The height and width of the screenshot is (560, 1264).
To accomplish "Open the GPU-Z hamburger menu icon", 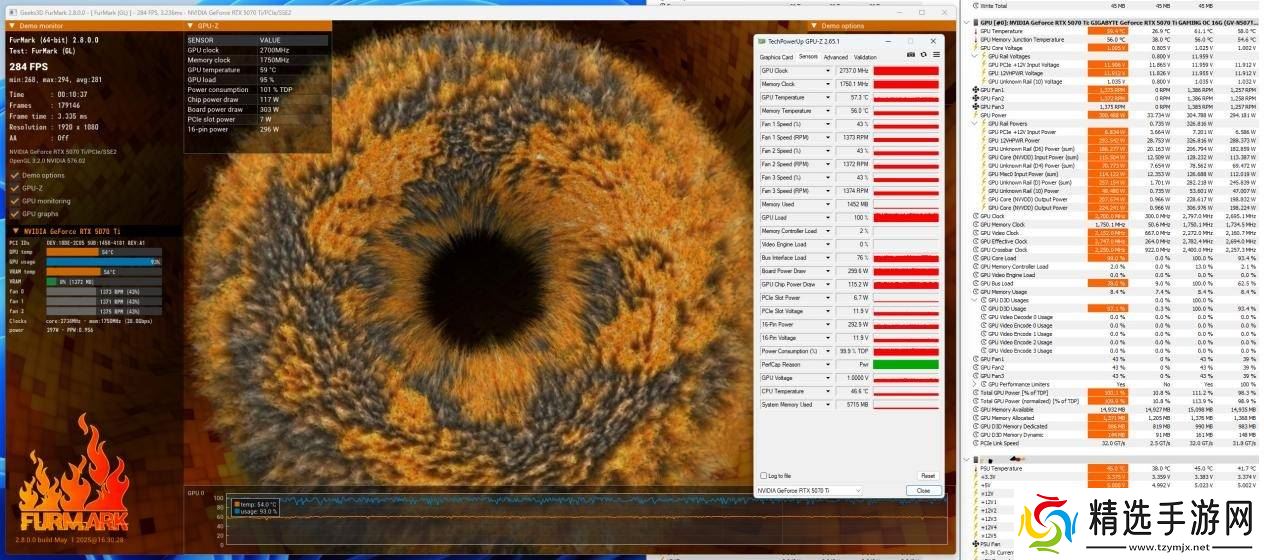I will click(934, 54).
